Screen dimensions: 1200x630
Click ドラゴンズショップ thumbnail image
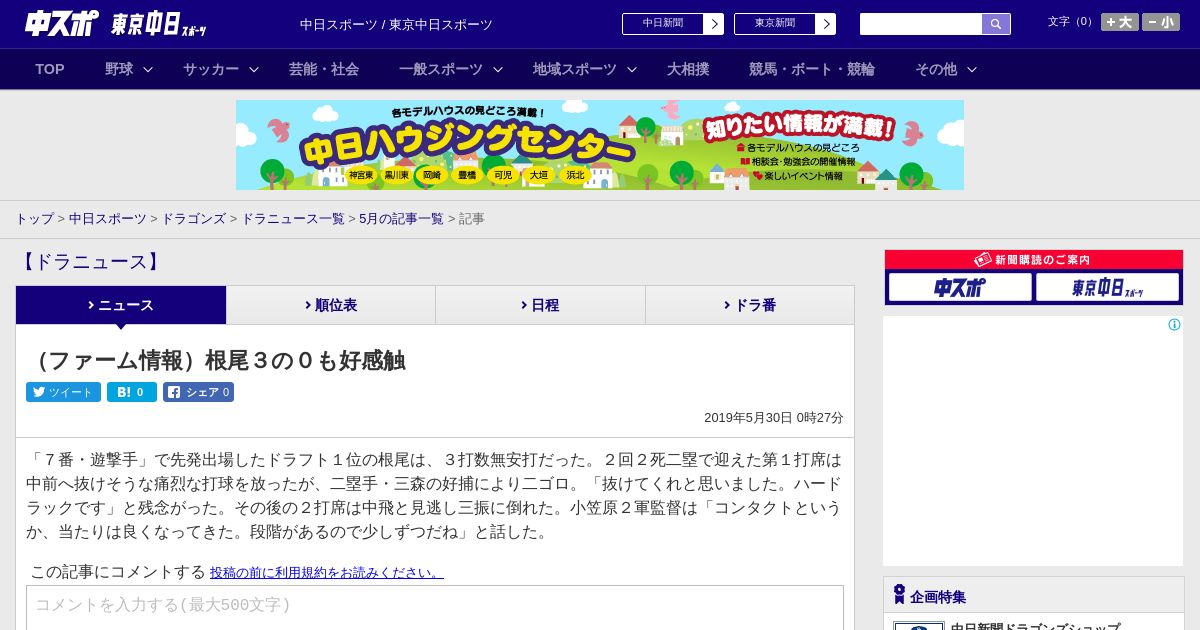pos(919,626)
